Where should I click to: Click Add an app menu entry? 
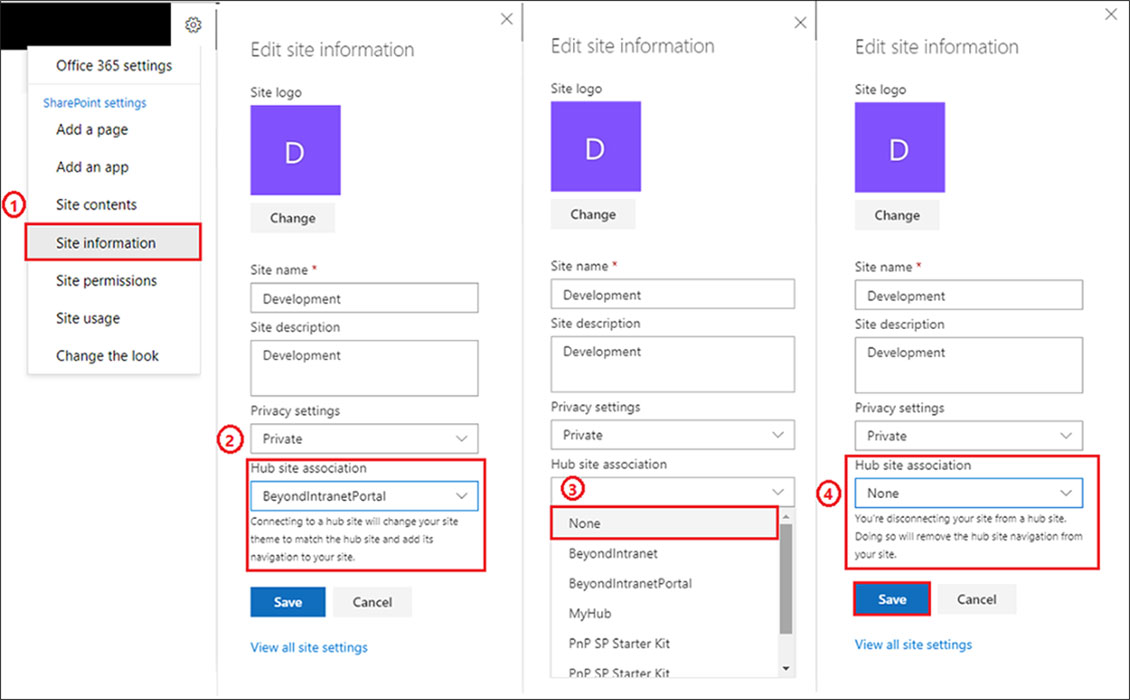(x=92, y=167)
